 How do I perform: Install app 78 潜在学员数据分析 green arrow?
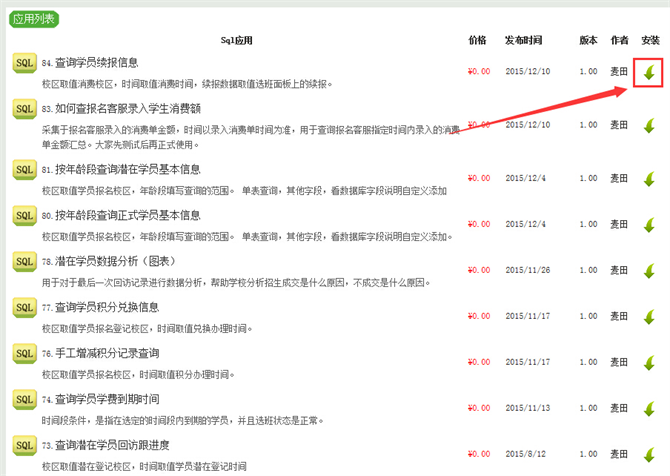(x=649, y=271)
